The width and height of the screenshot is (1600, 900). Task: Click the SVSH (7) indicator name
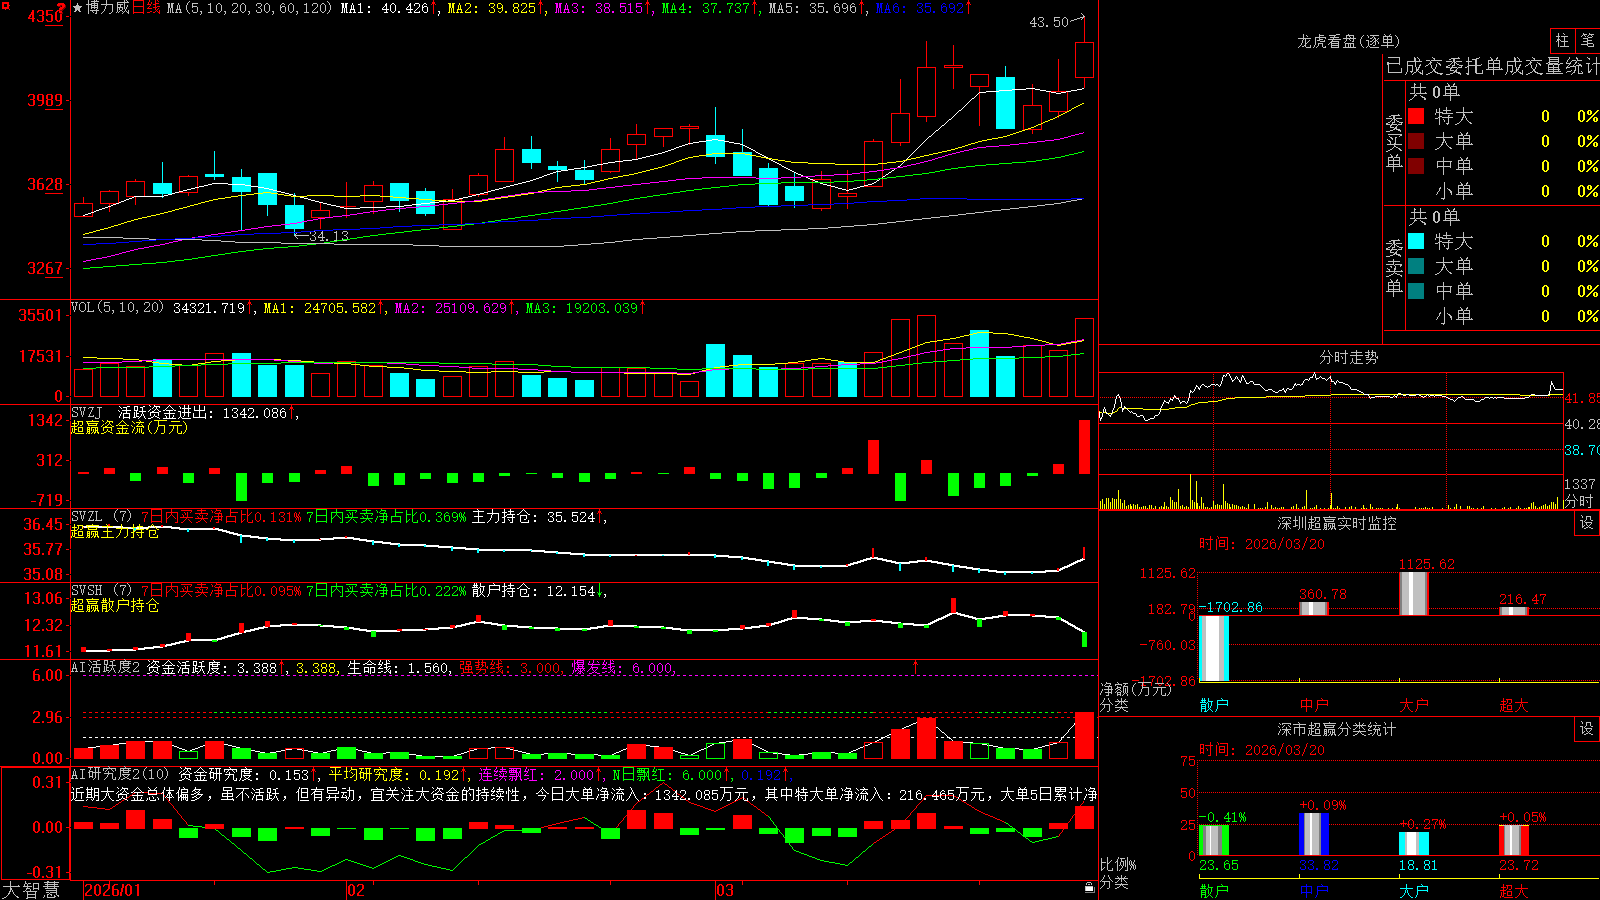[101, 591]
